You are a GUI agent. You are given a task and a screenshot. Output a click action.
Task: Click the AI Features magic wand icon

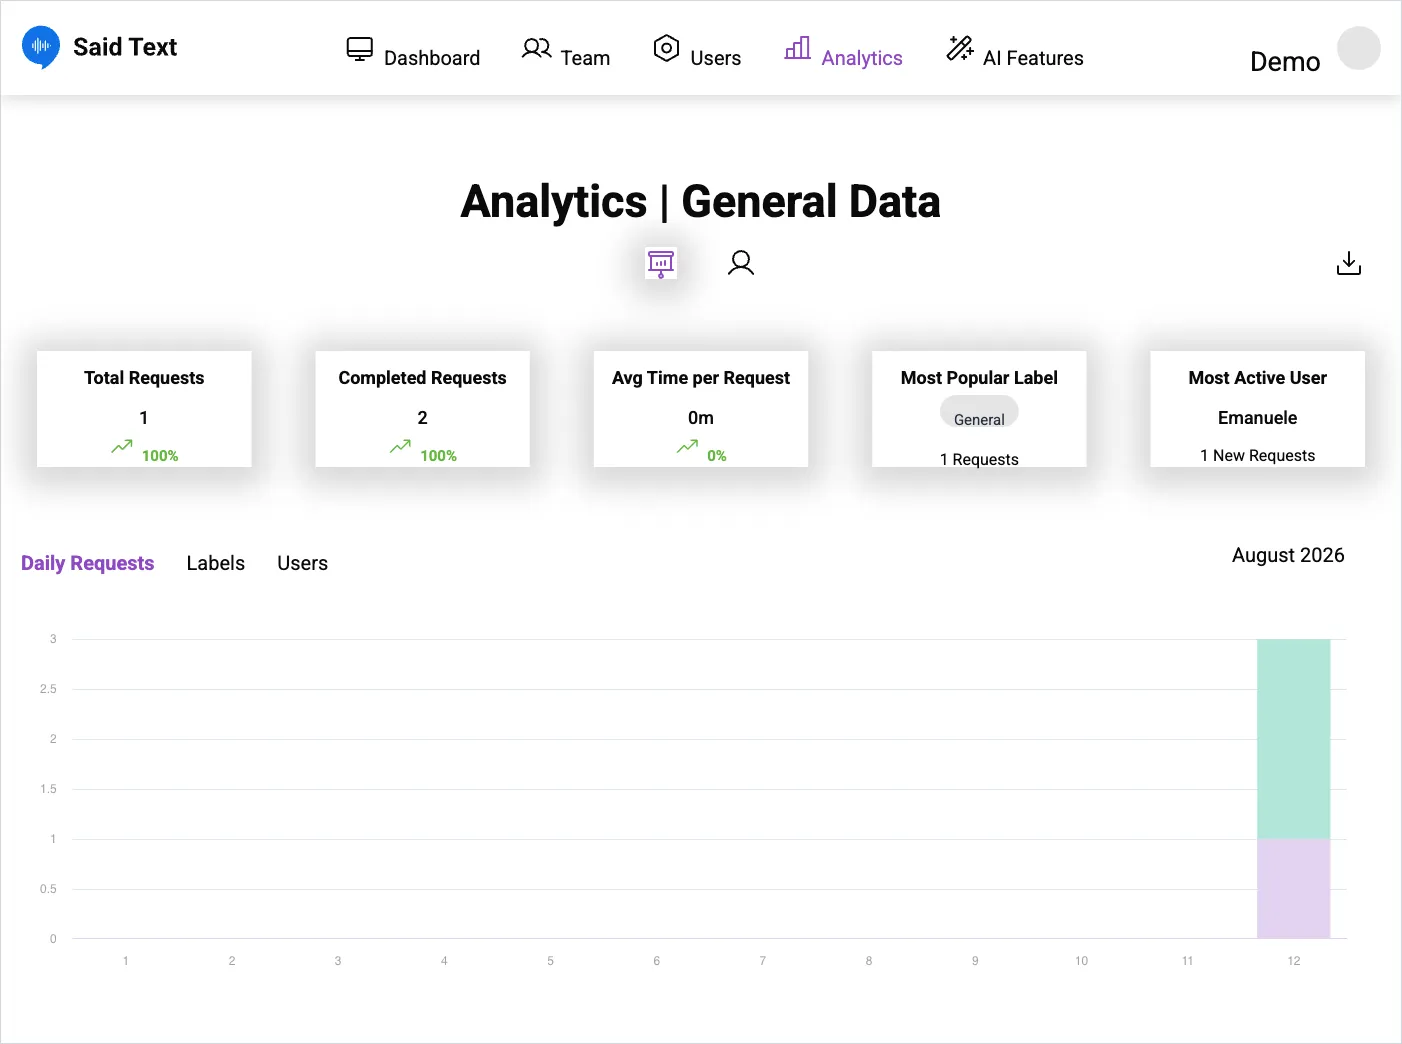click(x=960, y=48)
